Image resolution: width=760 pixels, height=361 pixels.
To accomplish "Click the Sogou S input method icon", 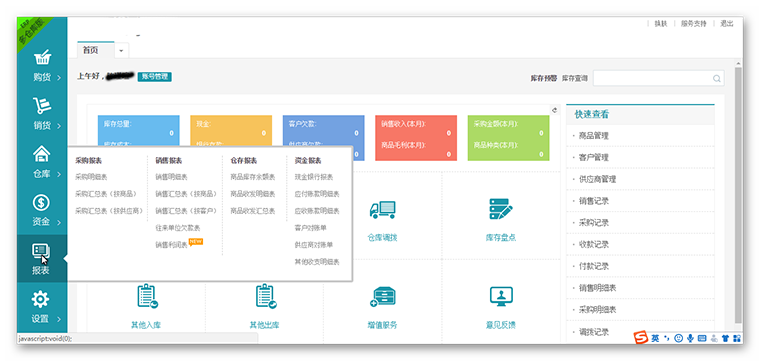I will pos(642,338).
